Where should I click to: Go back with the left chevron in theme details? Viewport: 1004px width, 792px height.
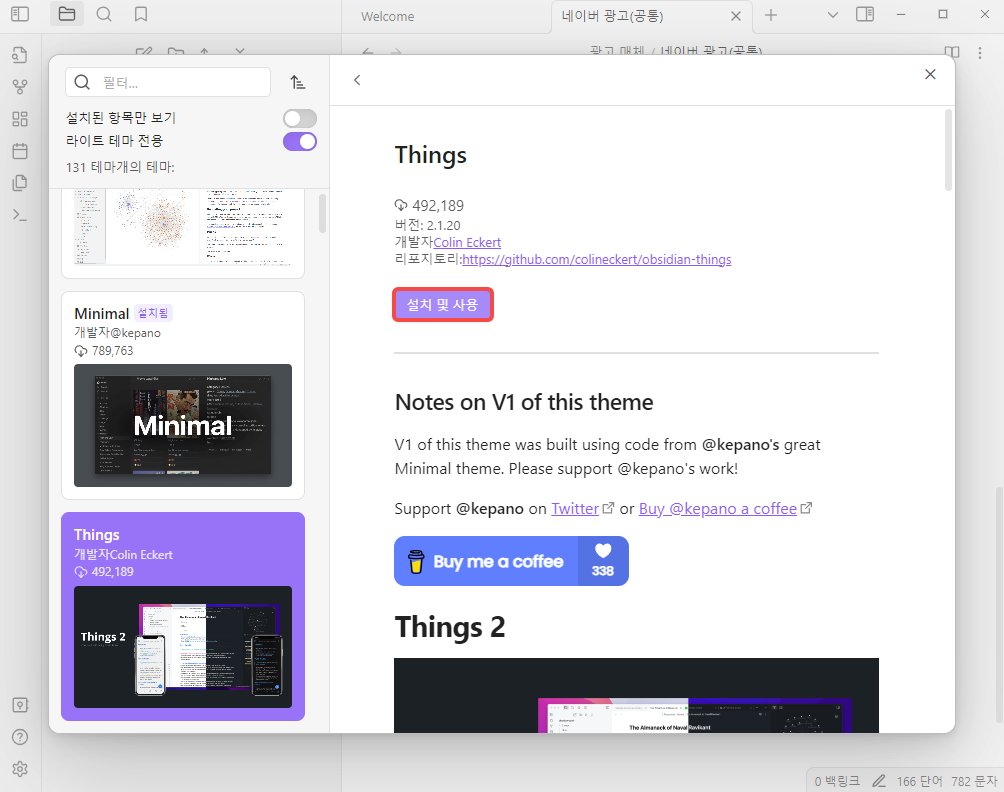coord(357,80)
